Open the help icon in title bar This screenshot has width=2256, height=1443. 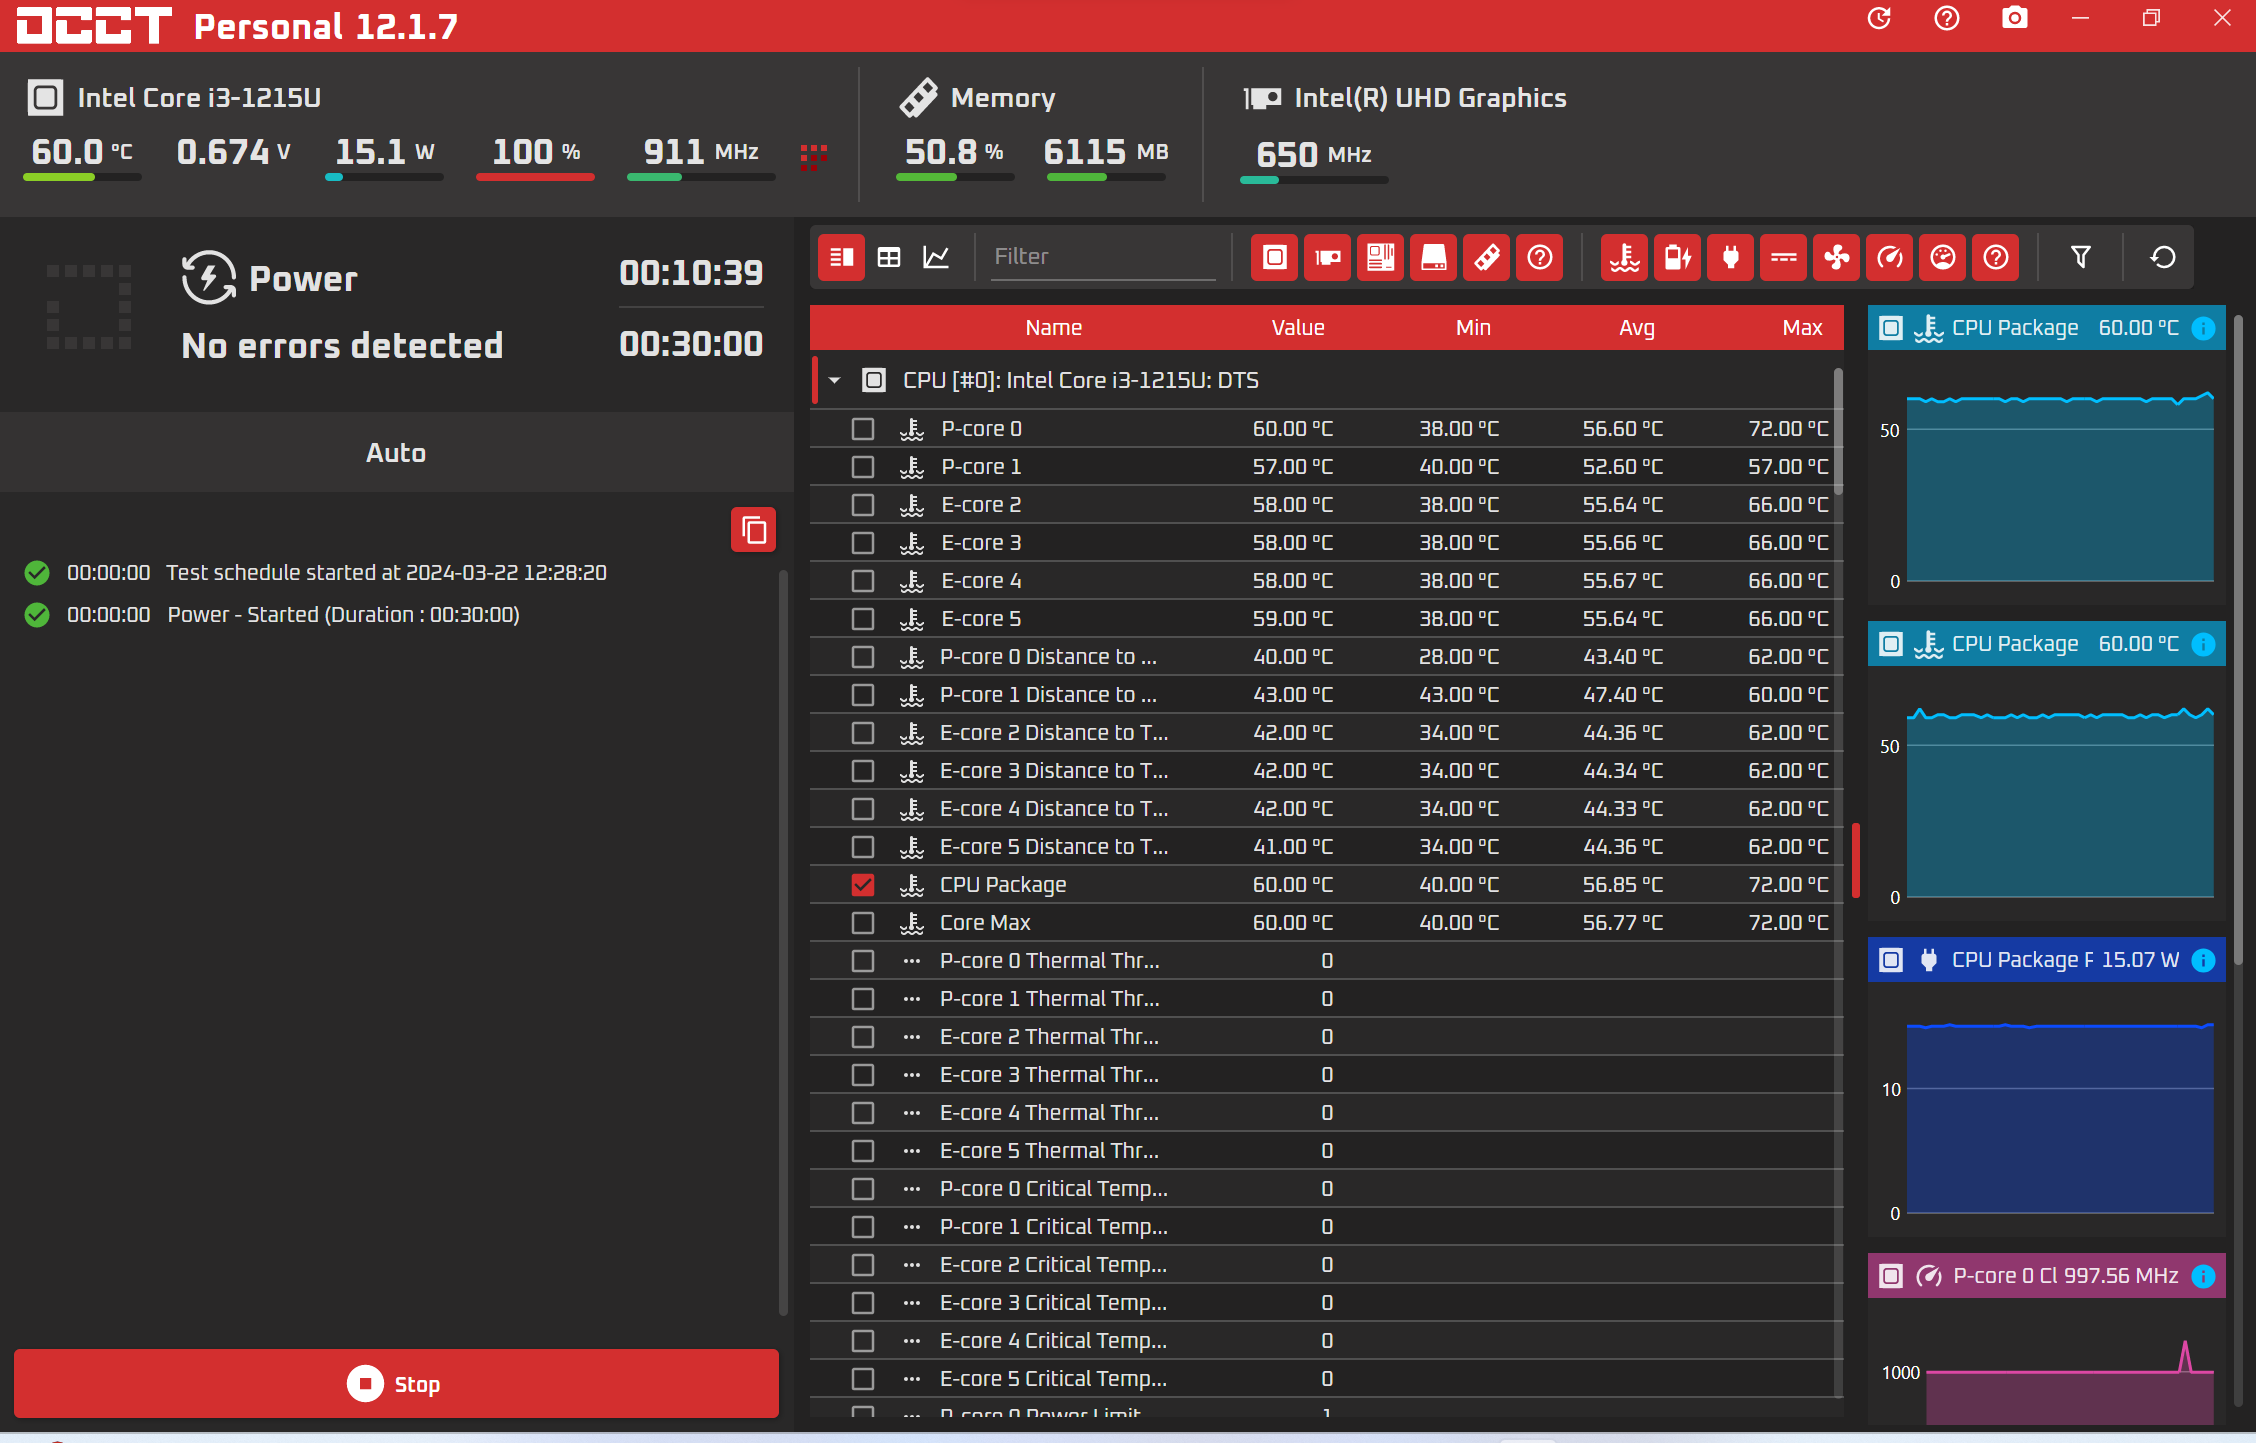click(x=1946, y=18)
